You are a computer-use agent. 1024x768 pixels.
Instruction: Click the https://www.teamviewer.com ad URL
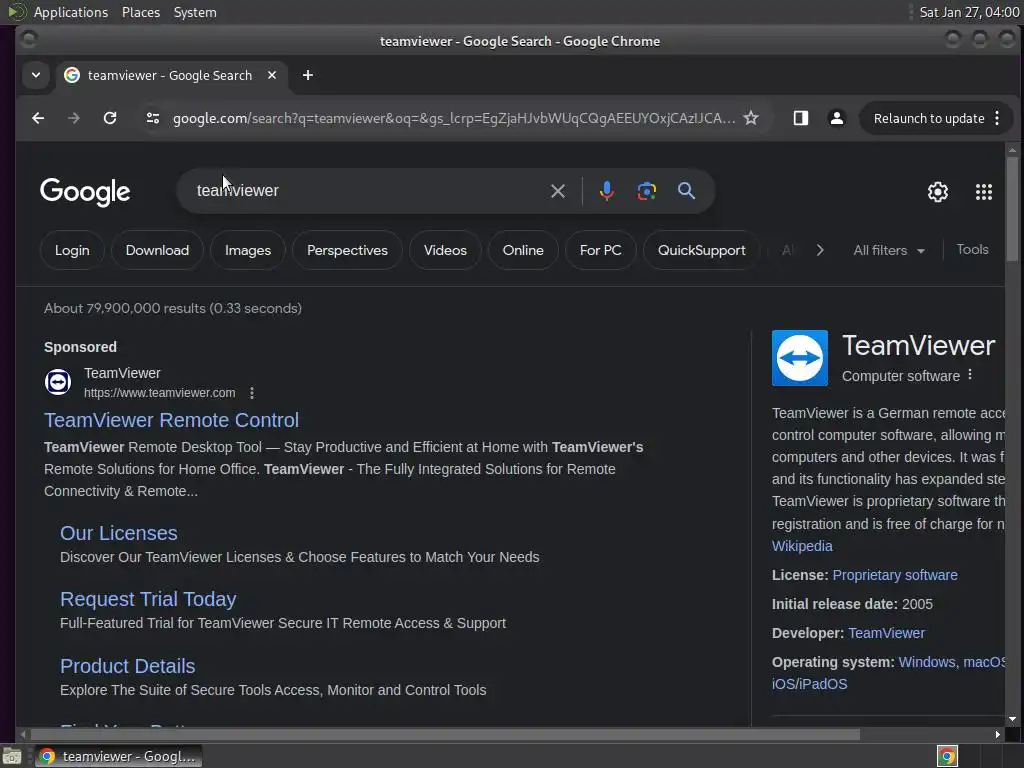pos(159,392)
